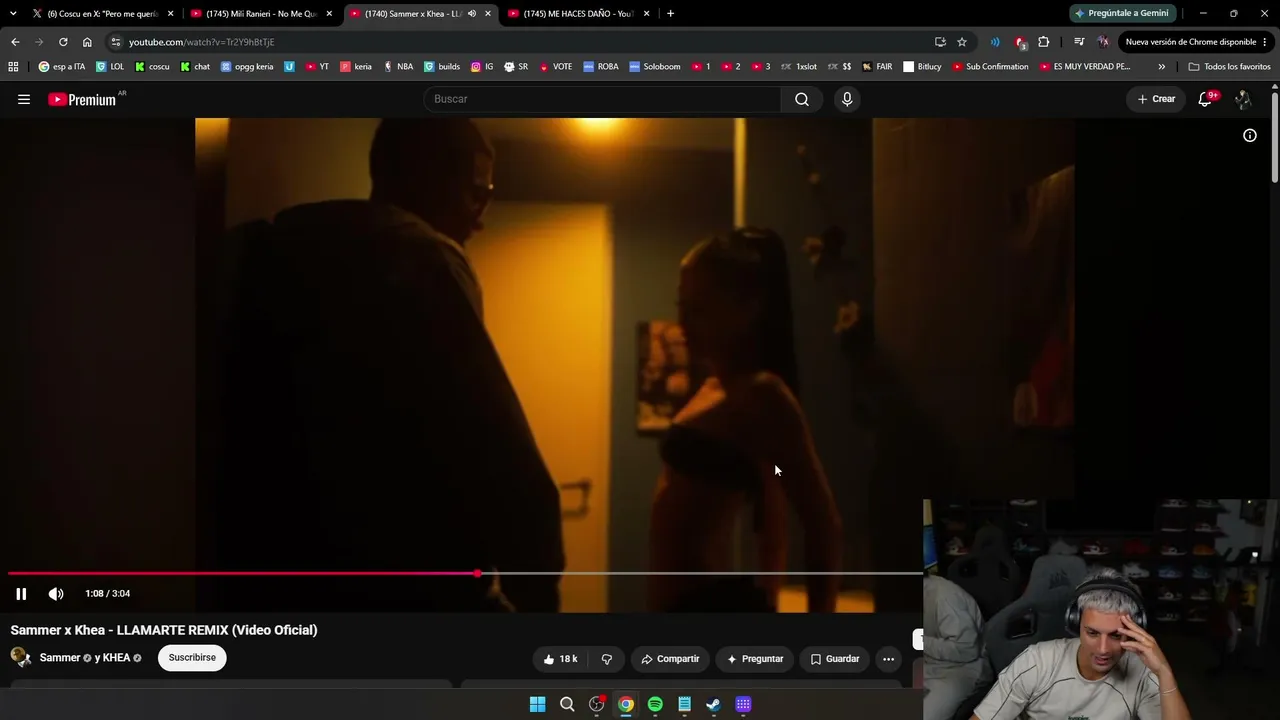Open the Soloboom bookmark
Image resolution: width=1280 pixels, height=720 pixels.
(655, 67)
